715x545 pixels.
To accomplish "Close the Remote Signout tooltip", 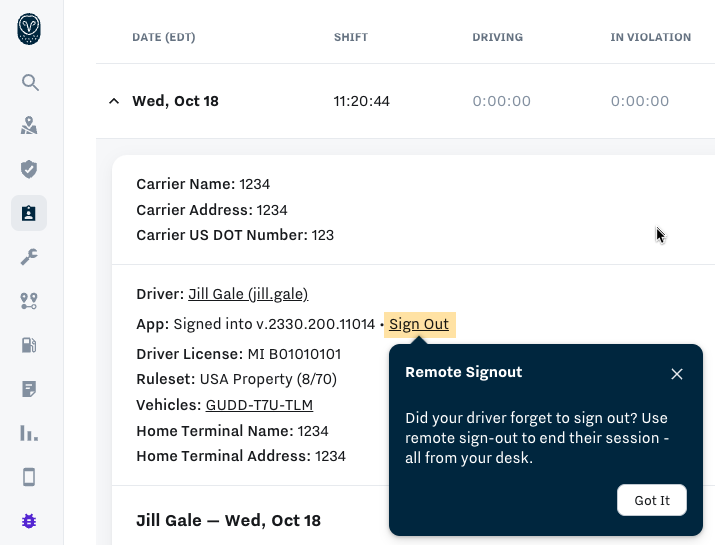I will 677,374.
